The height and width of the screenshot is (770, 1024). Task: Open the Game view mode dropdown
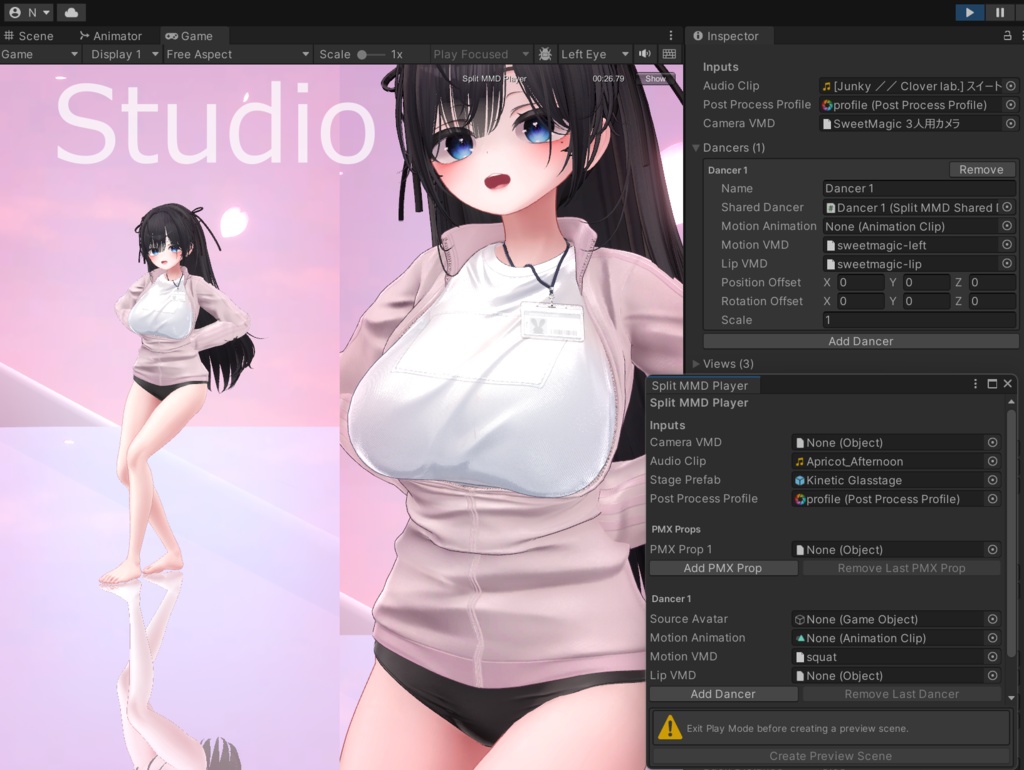[39, 54]
